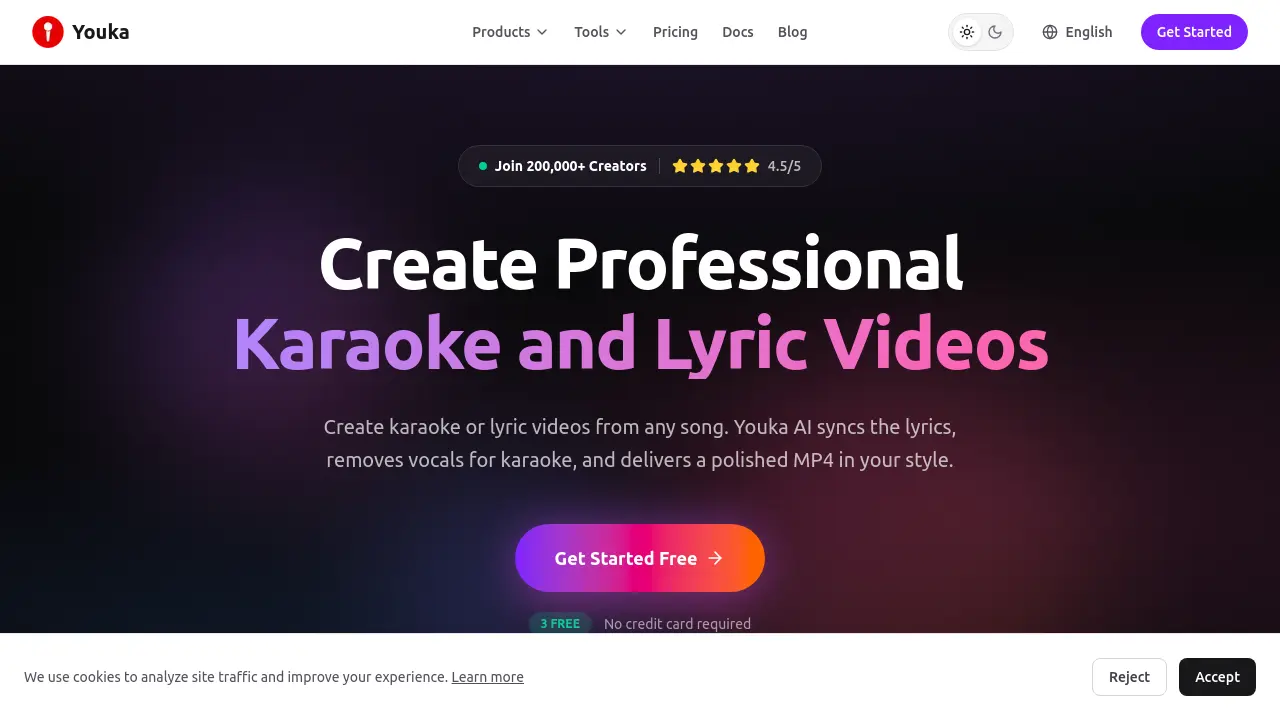
Task: Click the fifth yellow star rating icon
Action: pos(752,166)
